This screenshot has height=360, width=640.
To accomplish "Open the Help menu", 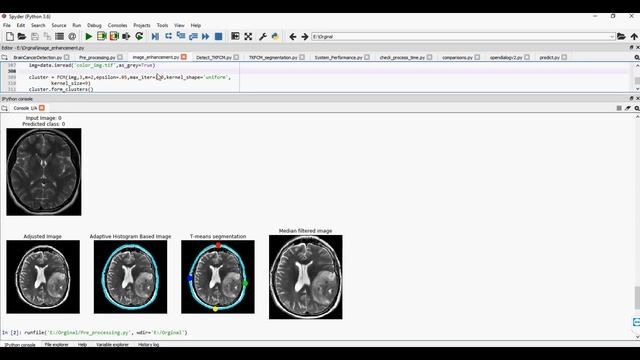I will (x=196, y=25).
